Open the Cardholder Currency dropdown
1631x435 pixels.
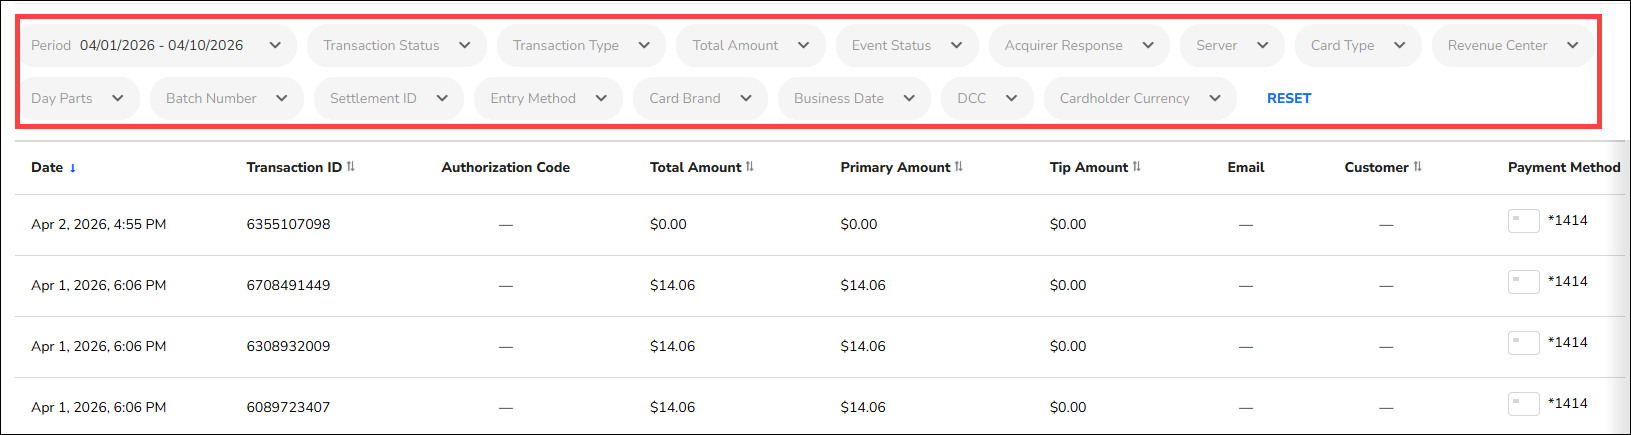pyautogui.click(x=1140, y=99)
